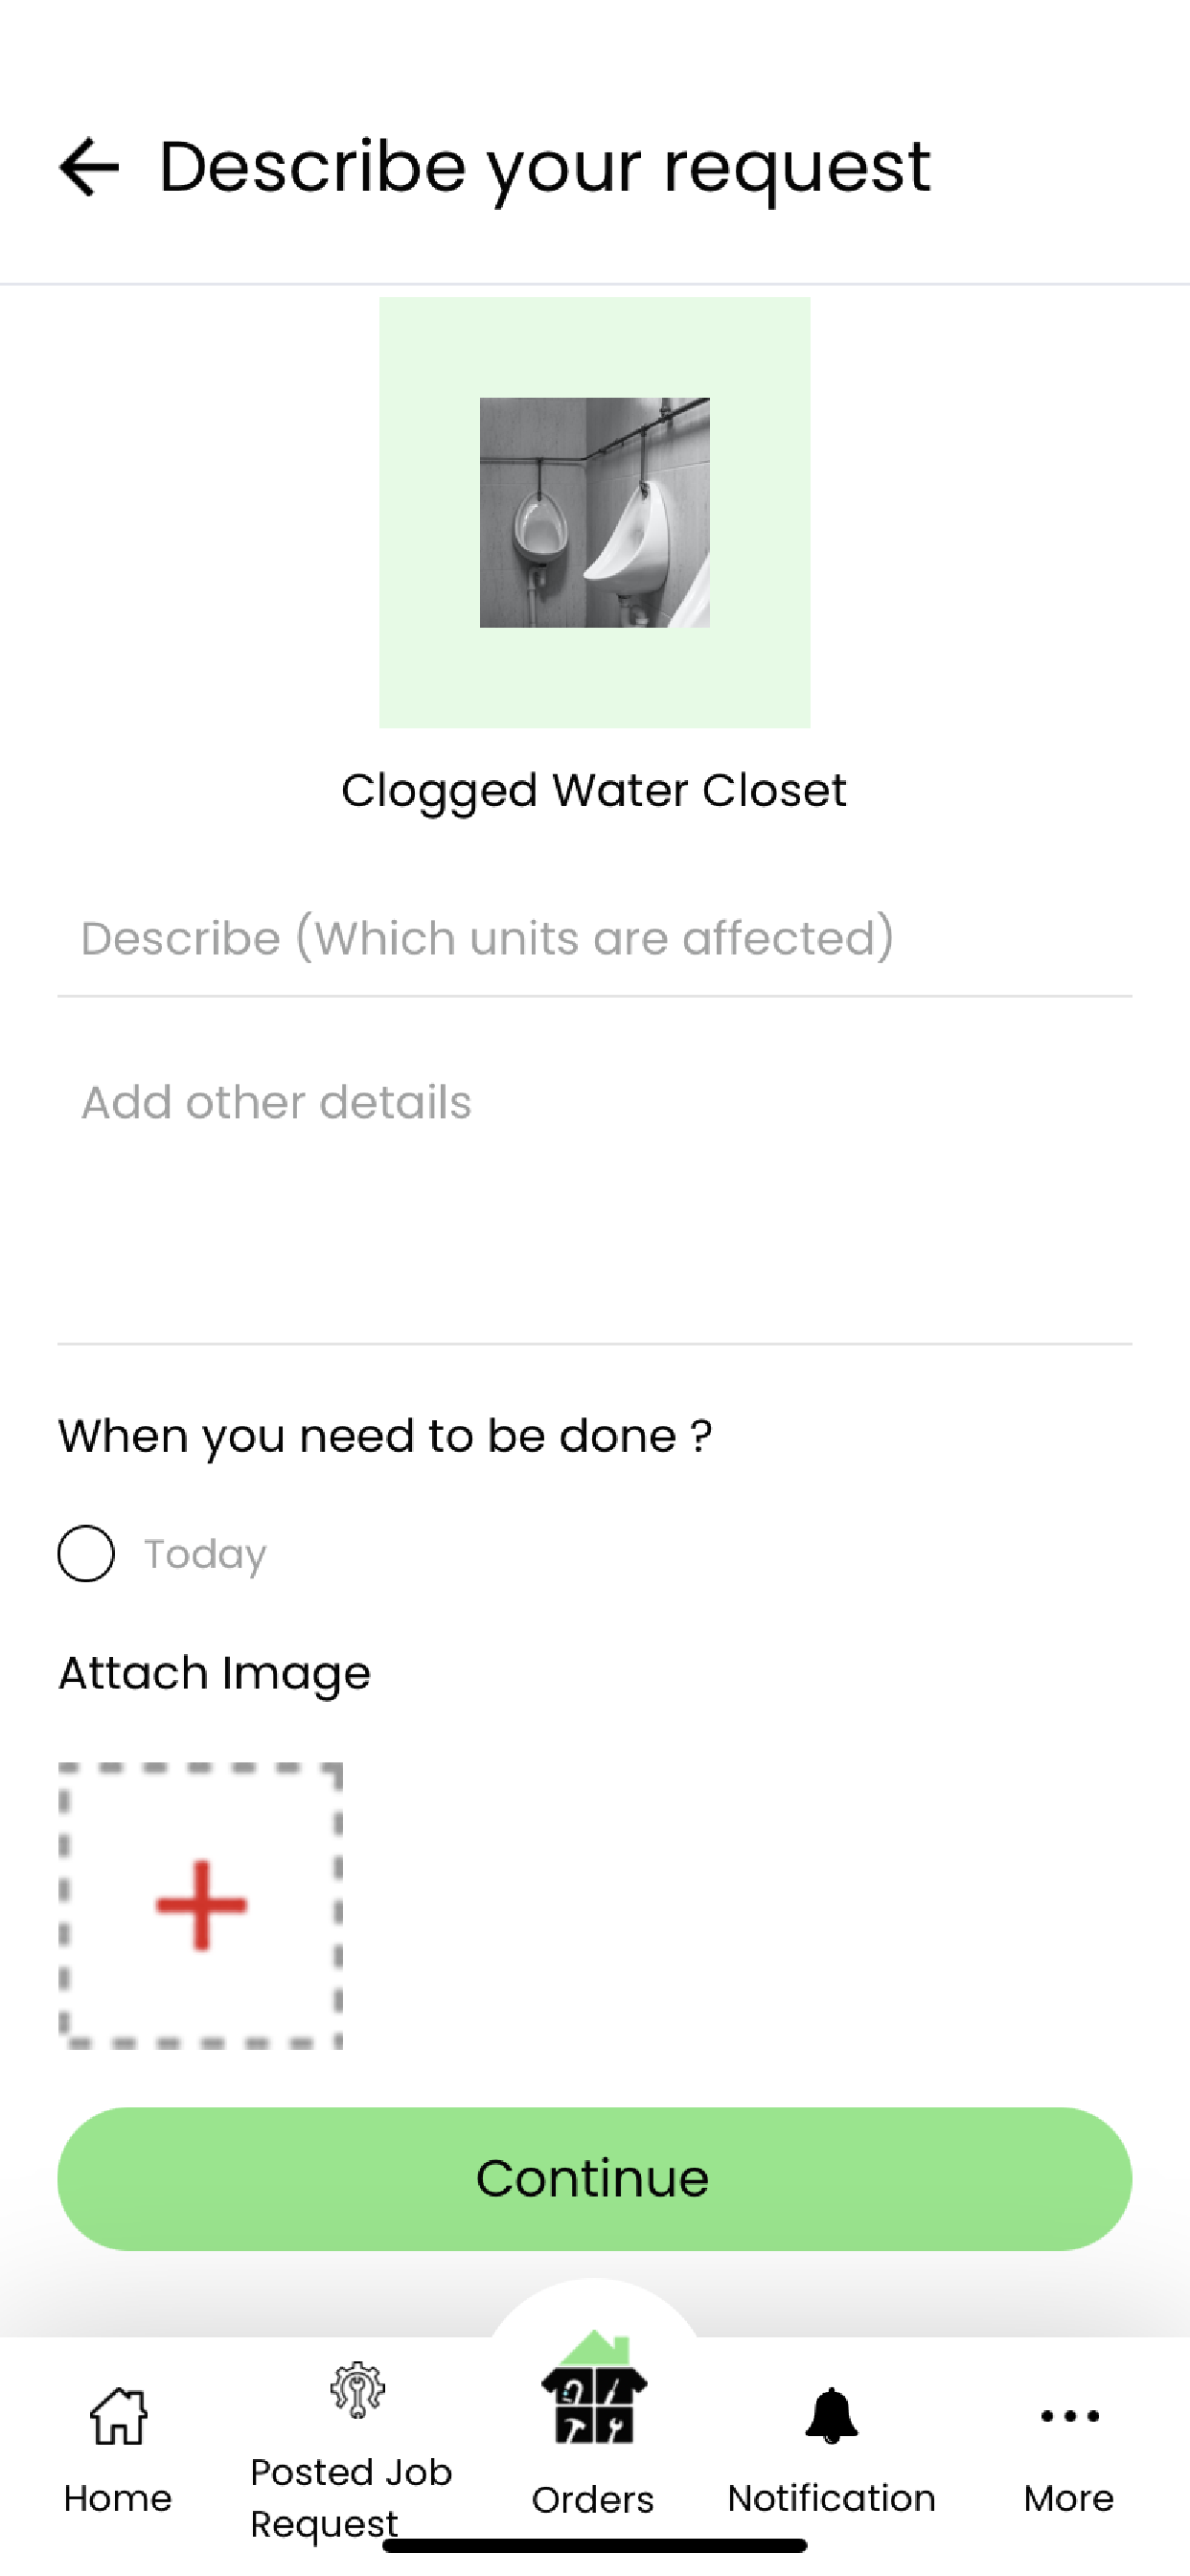Switch to the Notification tab label
The height and width of the screenshot is (2576, 1190).
pos(831,2498)
